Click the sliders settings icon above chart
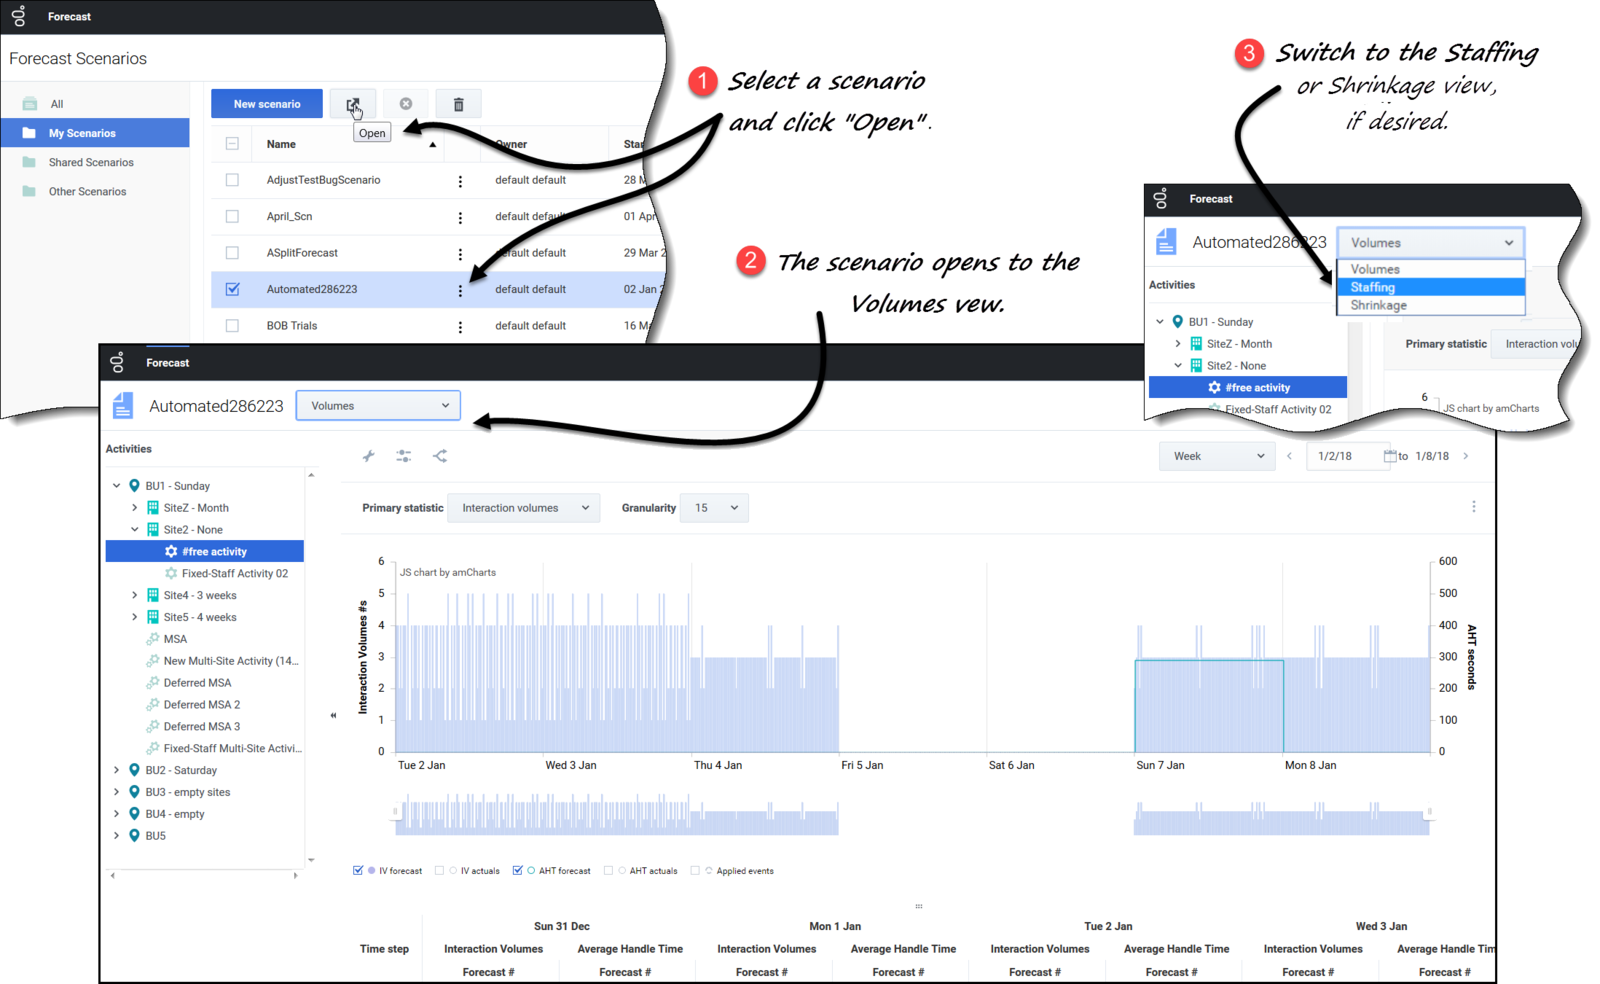The height and width of the screenshot is (984, 1600). (x=404, y=456)
